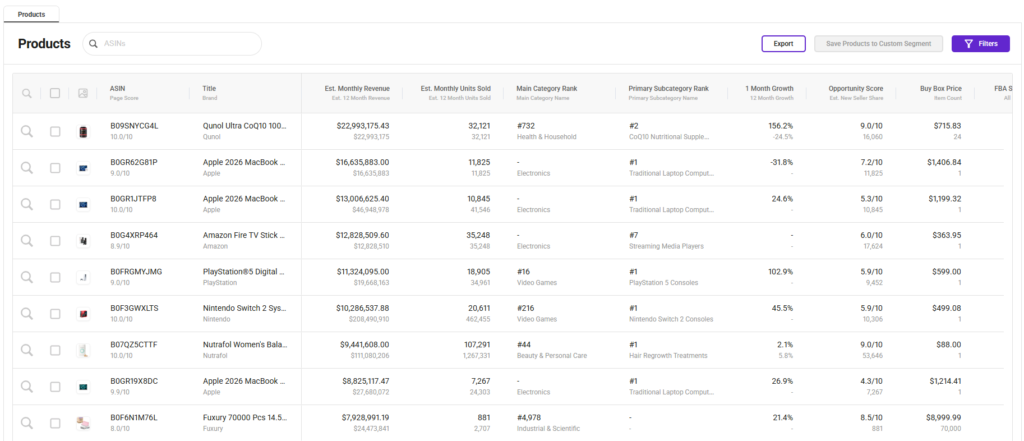The width and height of the screenshot is (1024, 441).
Task: Open the Filters panel
Action: [980, 44]
